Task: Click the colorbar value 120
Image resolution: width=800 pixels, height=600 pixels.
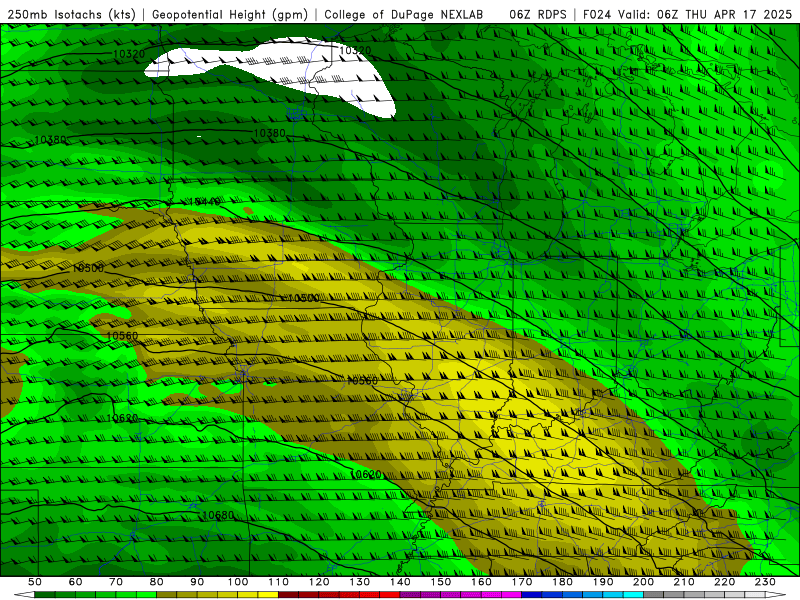Action: [x=319, y=582]
